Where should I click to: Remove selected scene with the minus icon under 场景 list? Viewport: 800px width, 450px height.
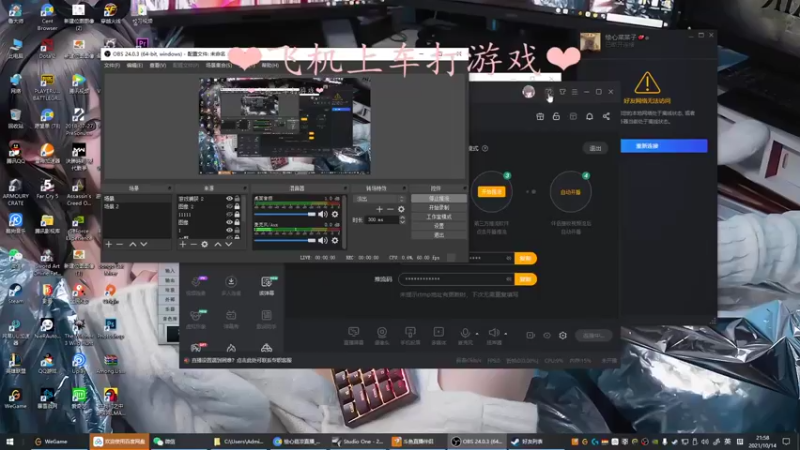coord(120,244)
